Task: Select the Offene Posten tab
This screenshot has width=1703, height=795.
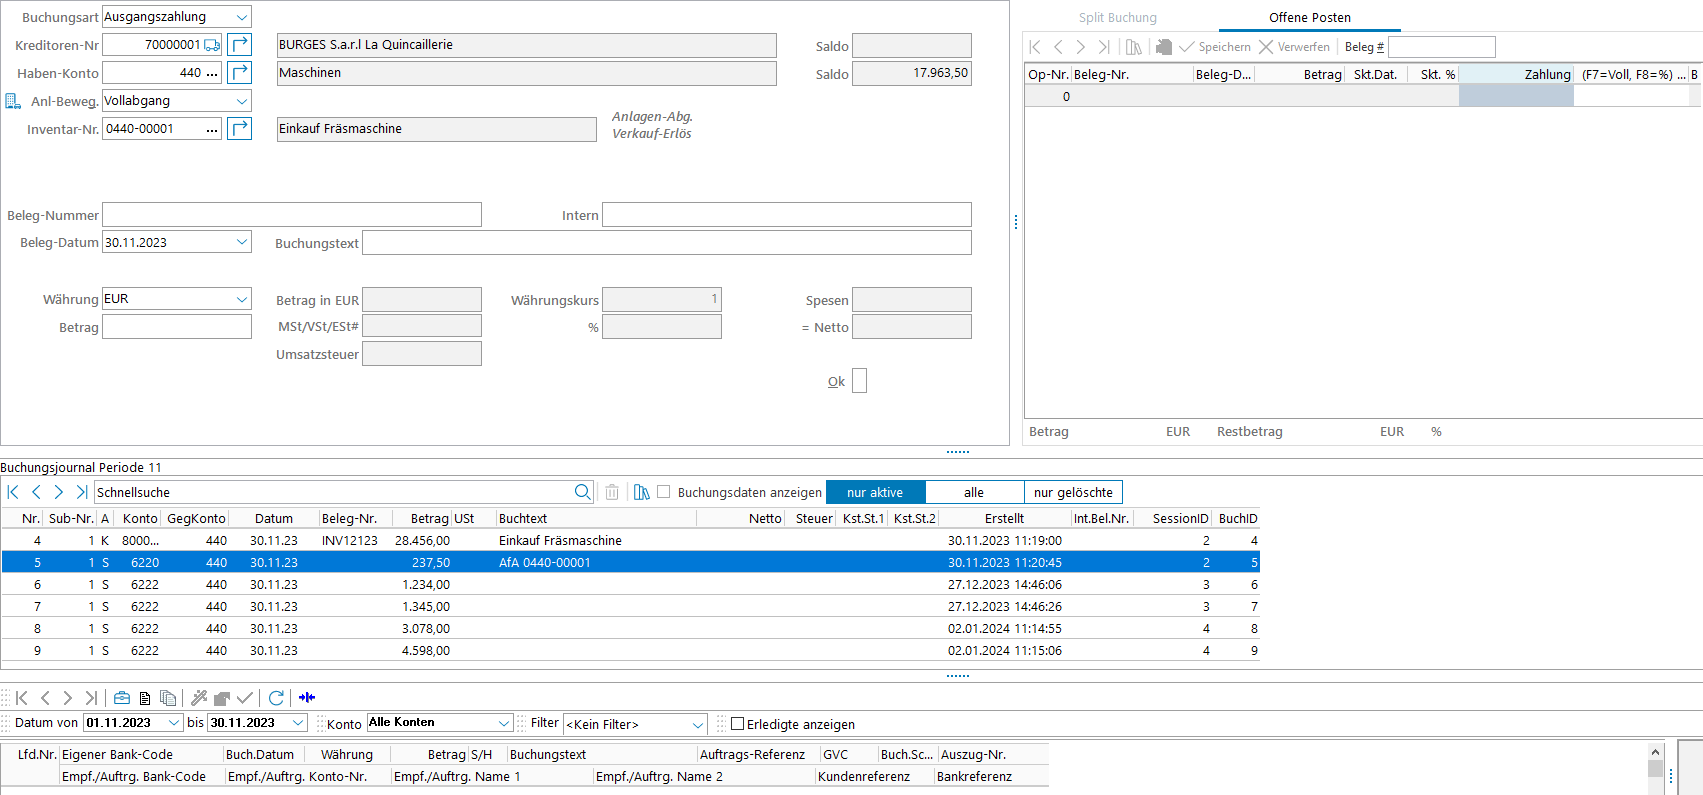Action: [1309, 18]
